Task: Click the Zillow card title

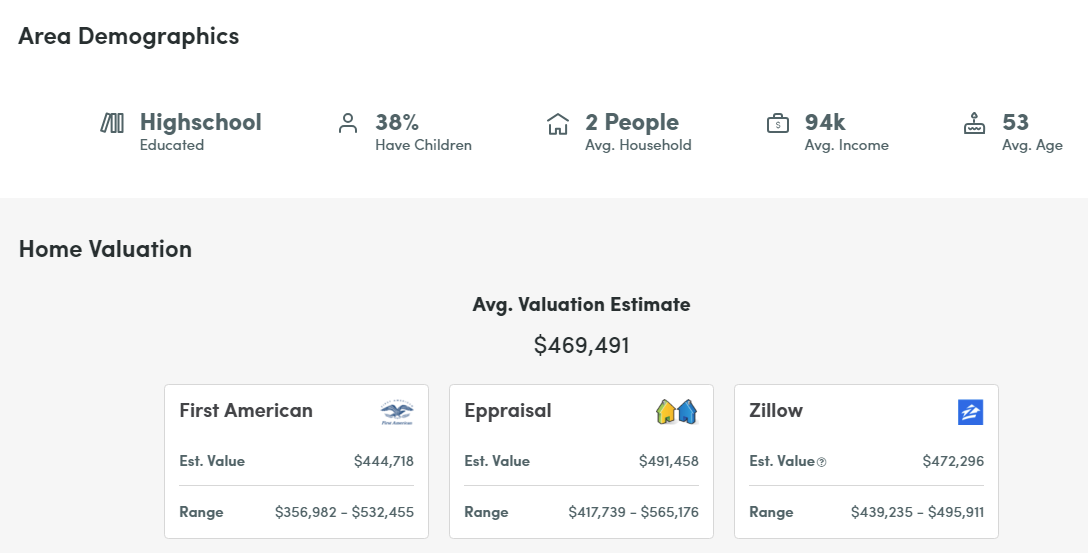Action: tap(776, 411)
